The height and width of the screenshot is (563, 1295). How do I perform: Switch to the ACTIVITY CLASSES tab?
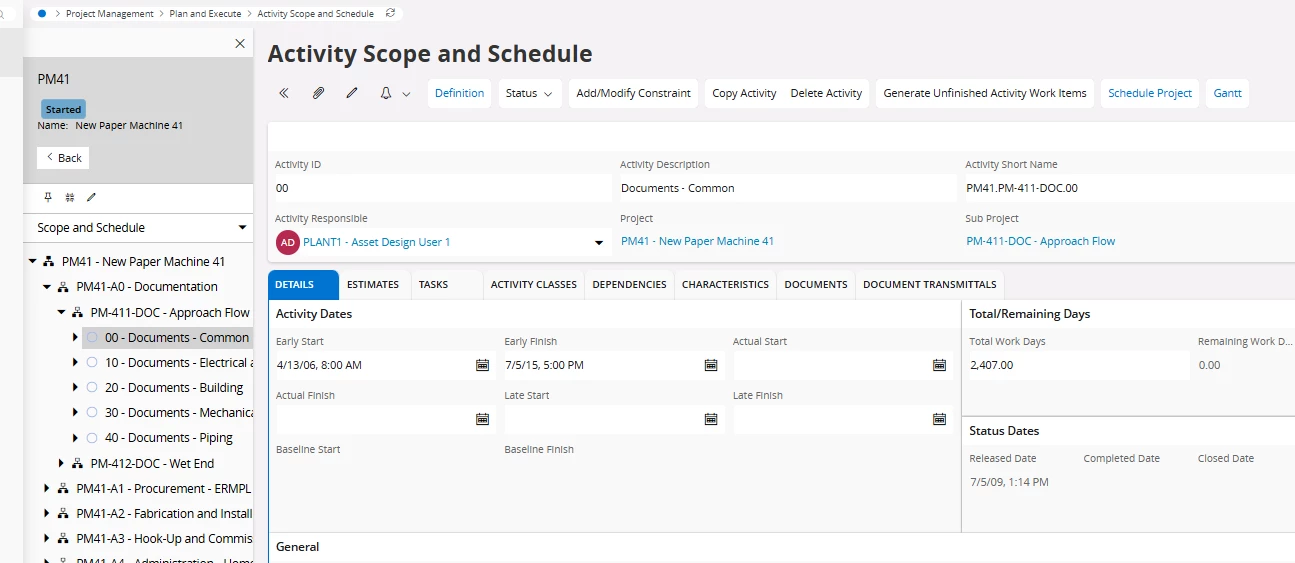coord(534,285)
